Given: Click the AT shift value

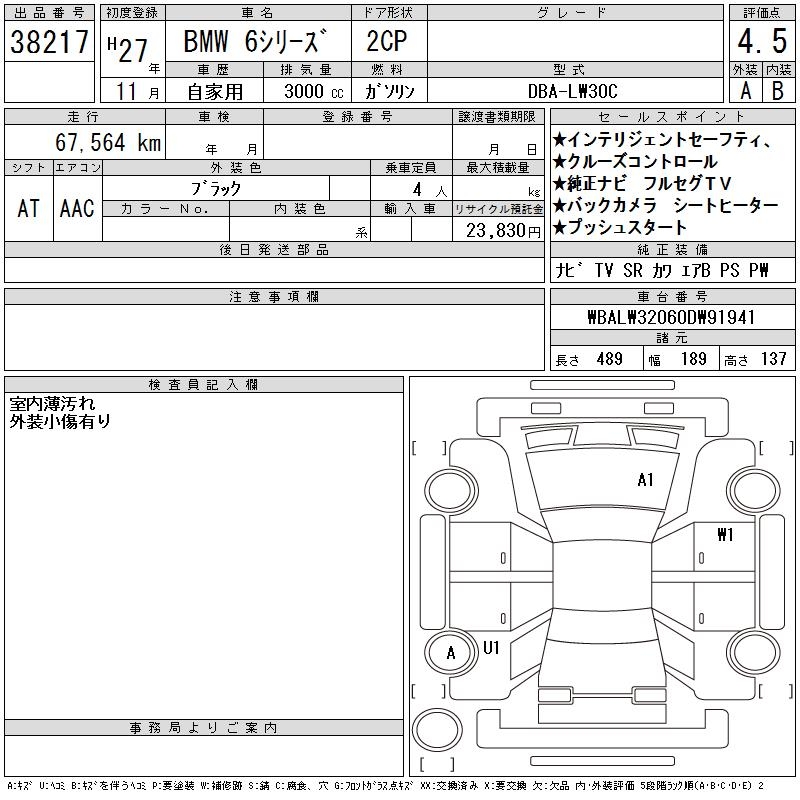Looking at the screenshot, I should [x=29, y=208].
